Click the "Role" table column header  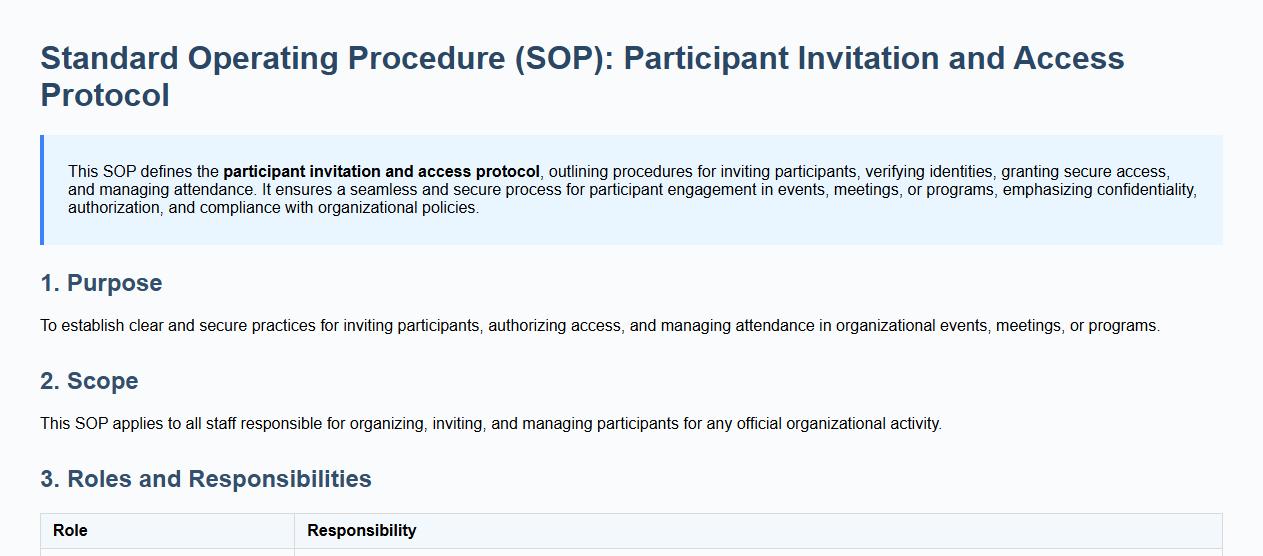click(70, 531)
